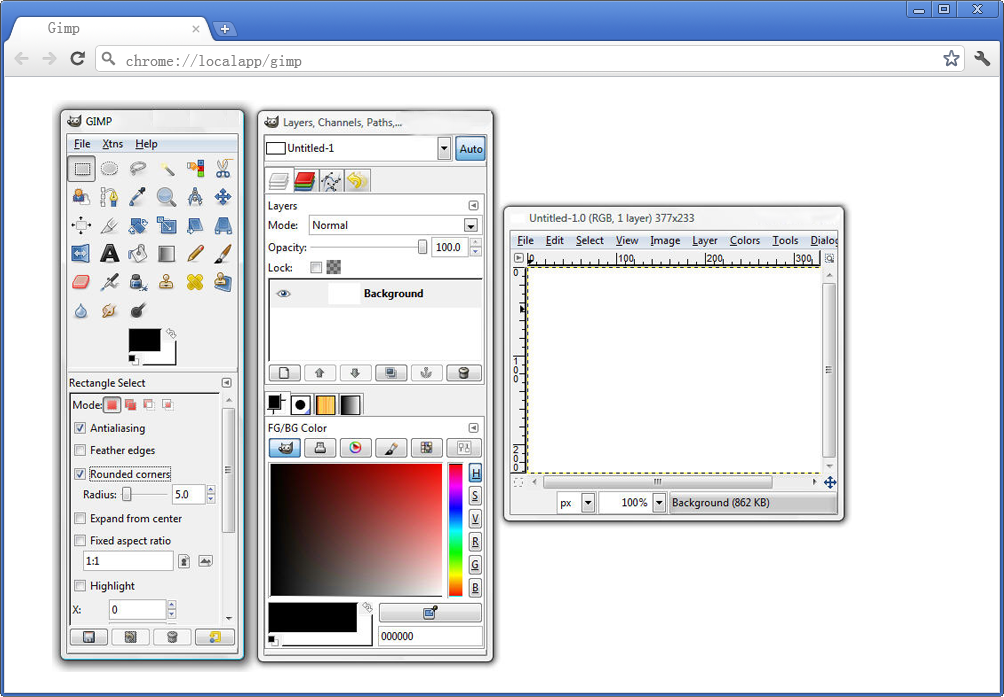
Task: Bookmark page with the star icon
Action: (x=951, y=59)
